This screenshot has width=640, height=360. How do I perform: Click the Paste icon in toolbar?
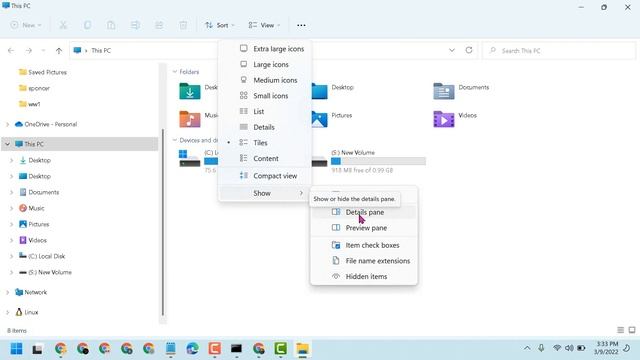pos(111,25)
